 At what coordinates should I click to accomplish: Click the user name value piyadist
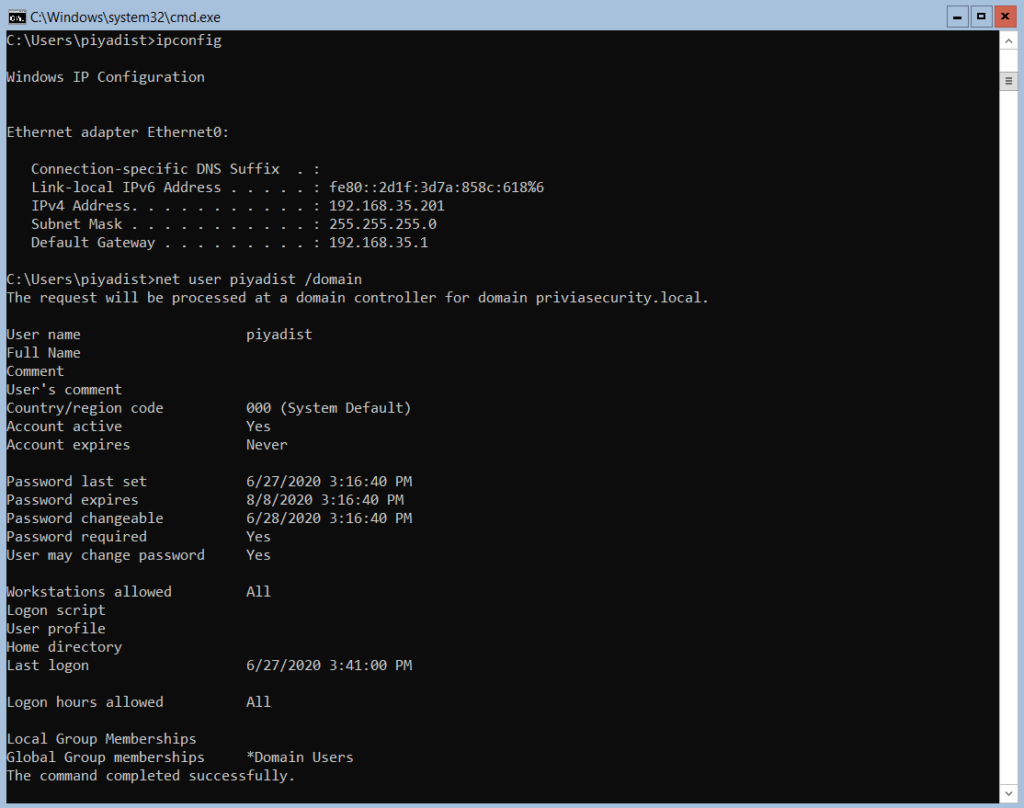pos(279,334)
